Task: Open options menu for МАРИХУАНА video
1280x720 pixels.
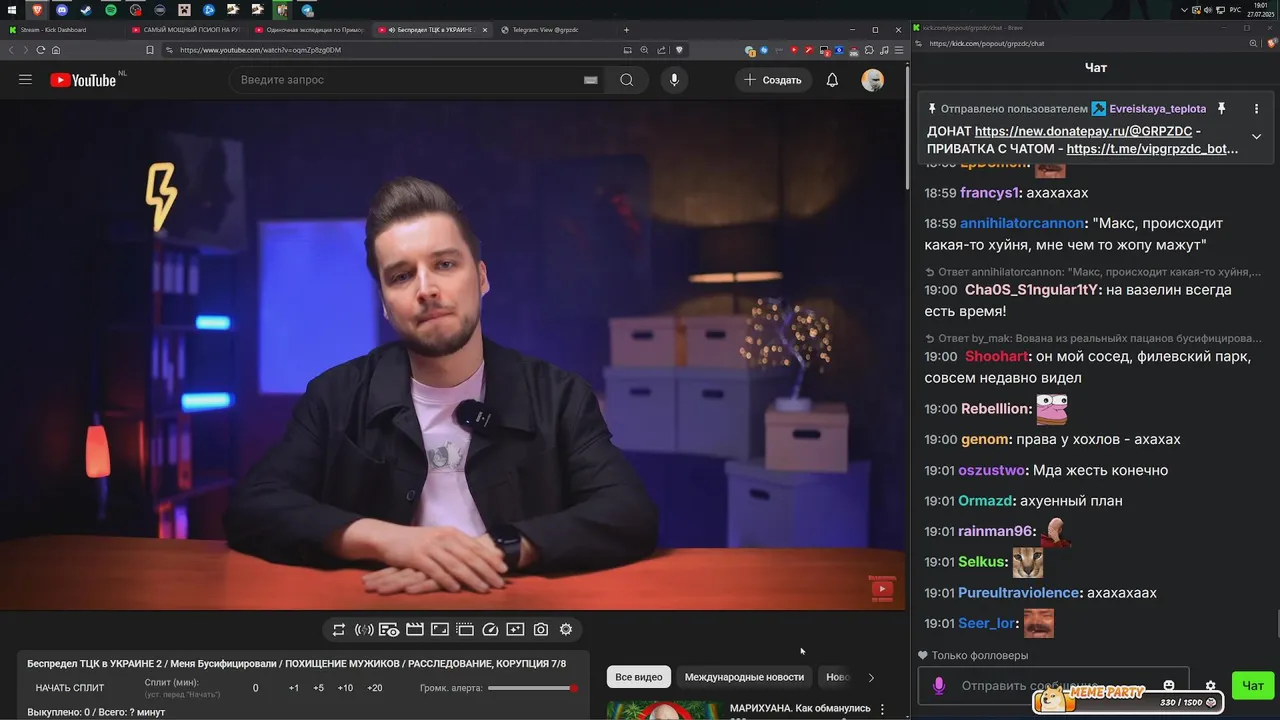Action: coord(882,709)
